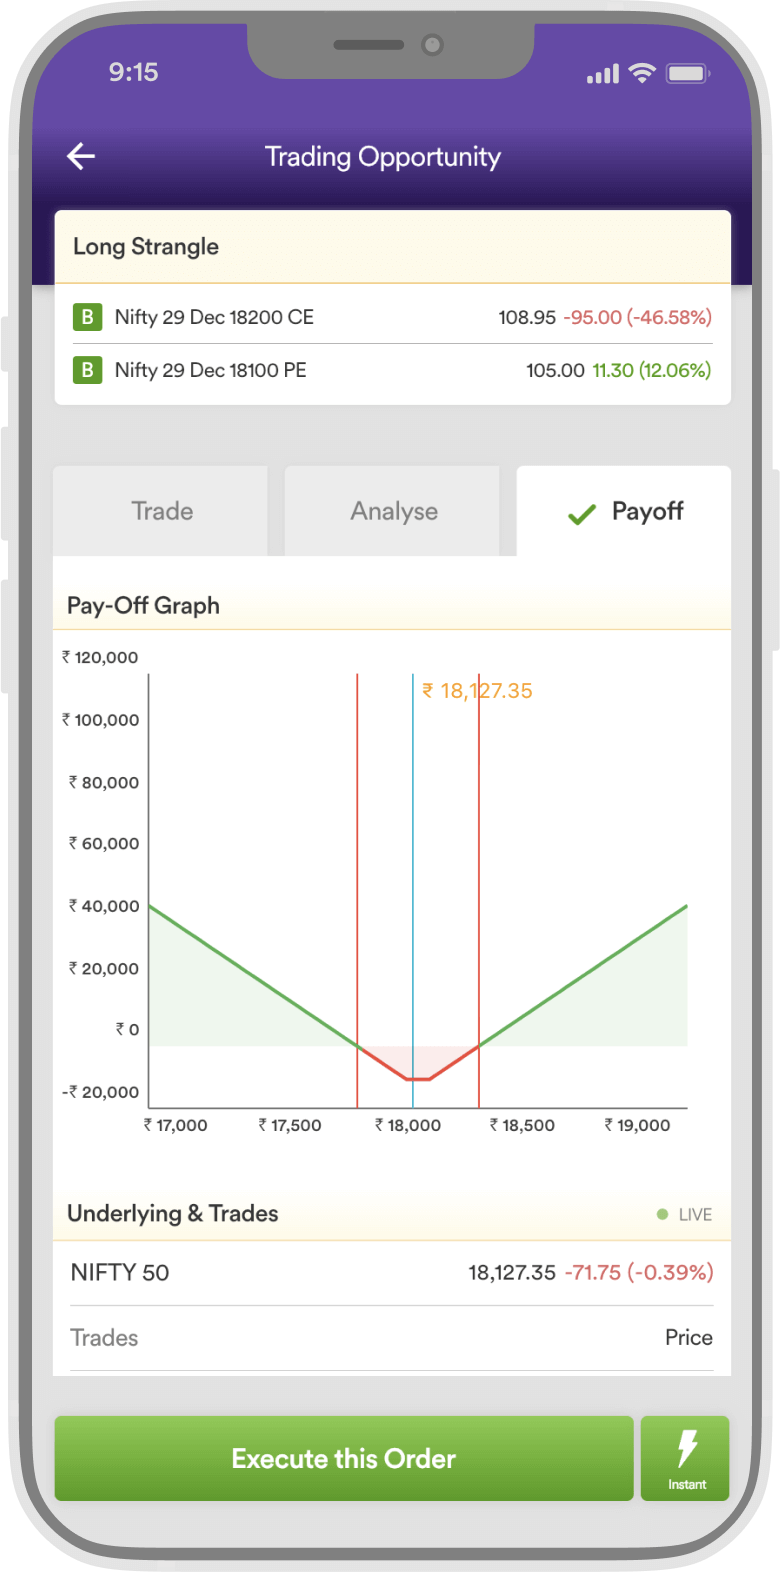Viewport: 780px width, 1572px height.
Task: Tap the Wi-Fi status icon
Action: 642,73
